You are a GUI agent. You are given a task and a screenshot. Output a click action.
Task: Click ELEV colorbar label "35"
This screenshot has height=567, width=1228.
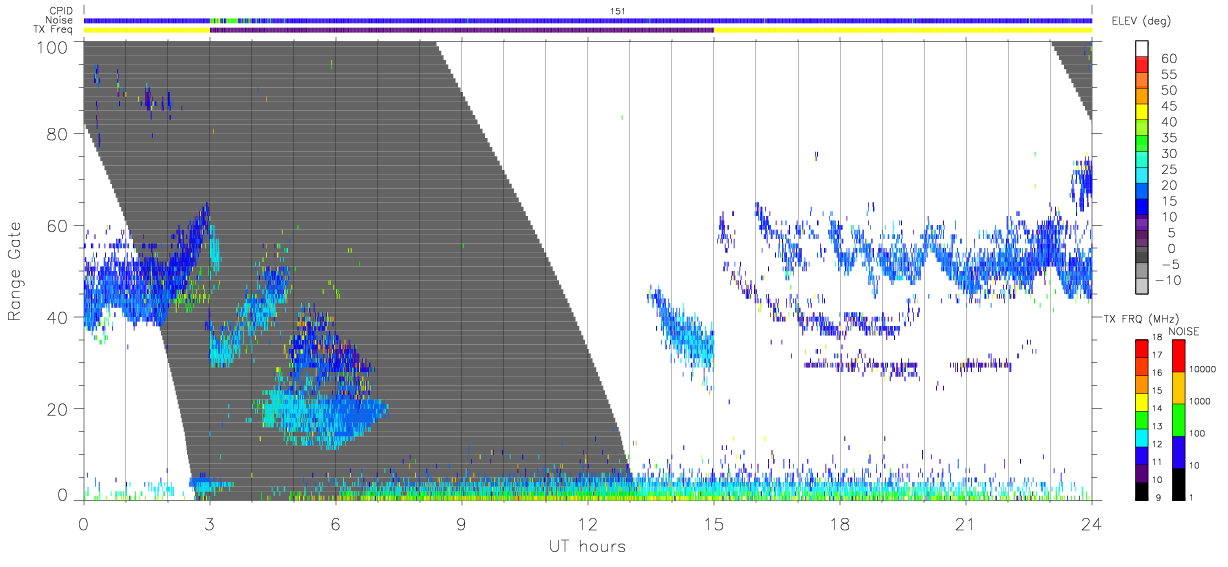pyautogui.click(x=1167, y=137)
